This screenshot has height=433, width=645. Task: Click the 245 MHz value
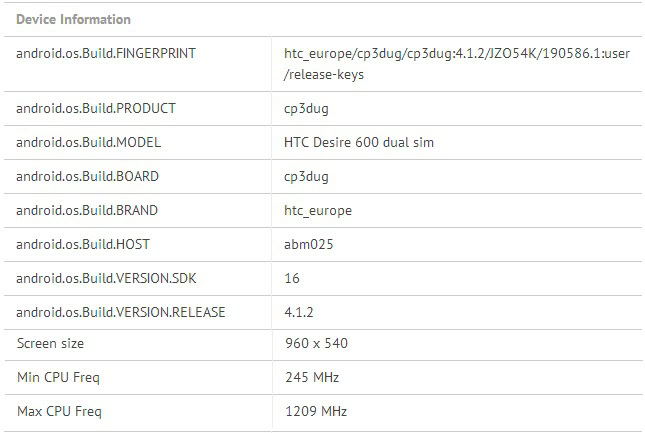click(x=312, y=377)
